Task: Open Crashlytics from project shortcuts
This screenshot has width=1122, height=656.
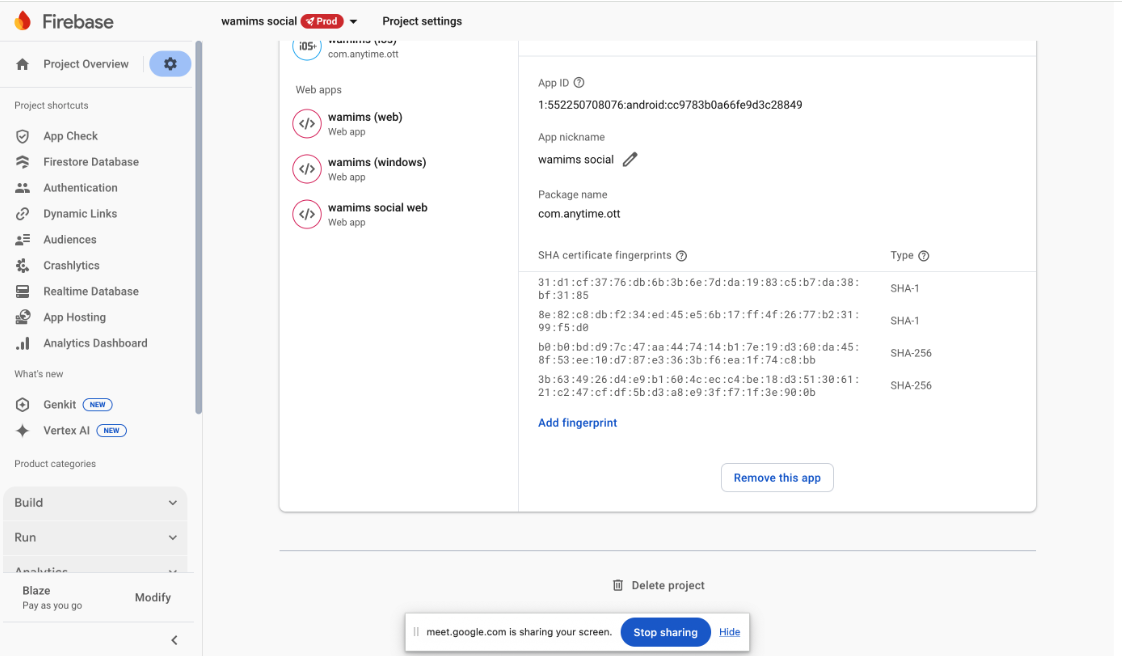Action: 71,265
